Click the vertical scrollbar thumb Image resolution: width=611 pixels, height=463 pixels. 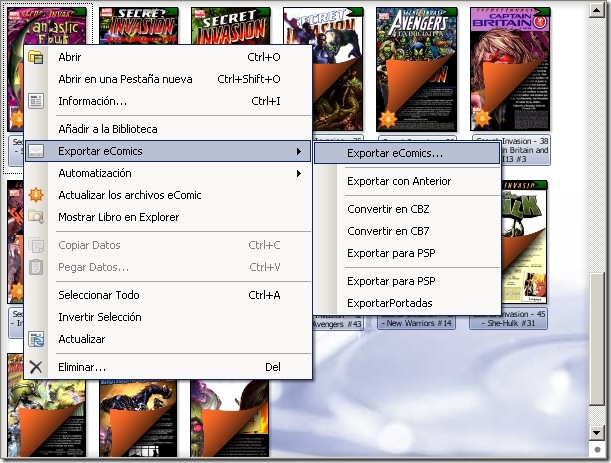(x=597, y=339)
